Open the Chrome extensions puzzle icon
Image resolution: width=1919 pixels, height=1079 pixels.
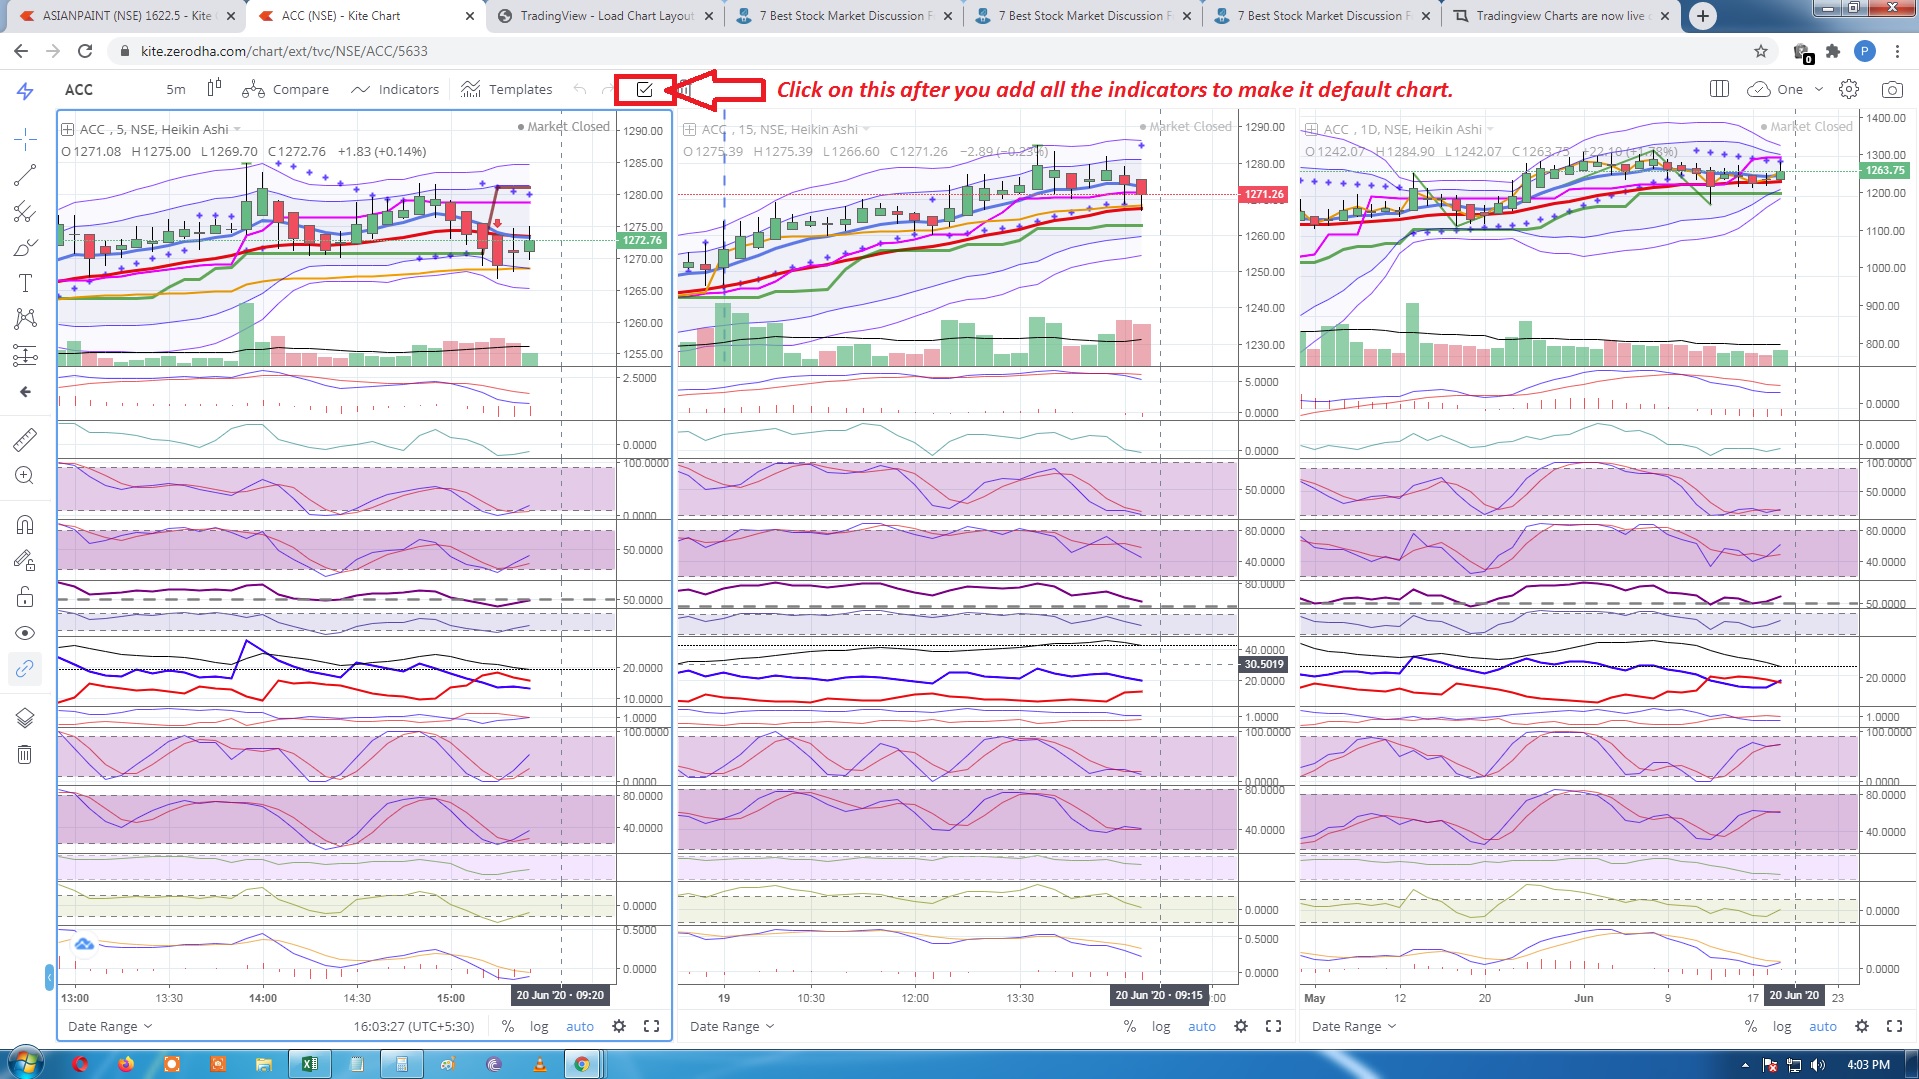[1832, 51]
